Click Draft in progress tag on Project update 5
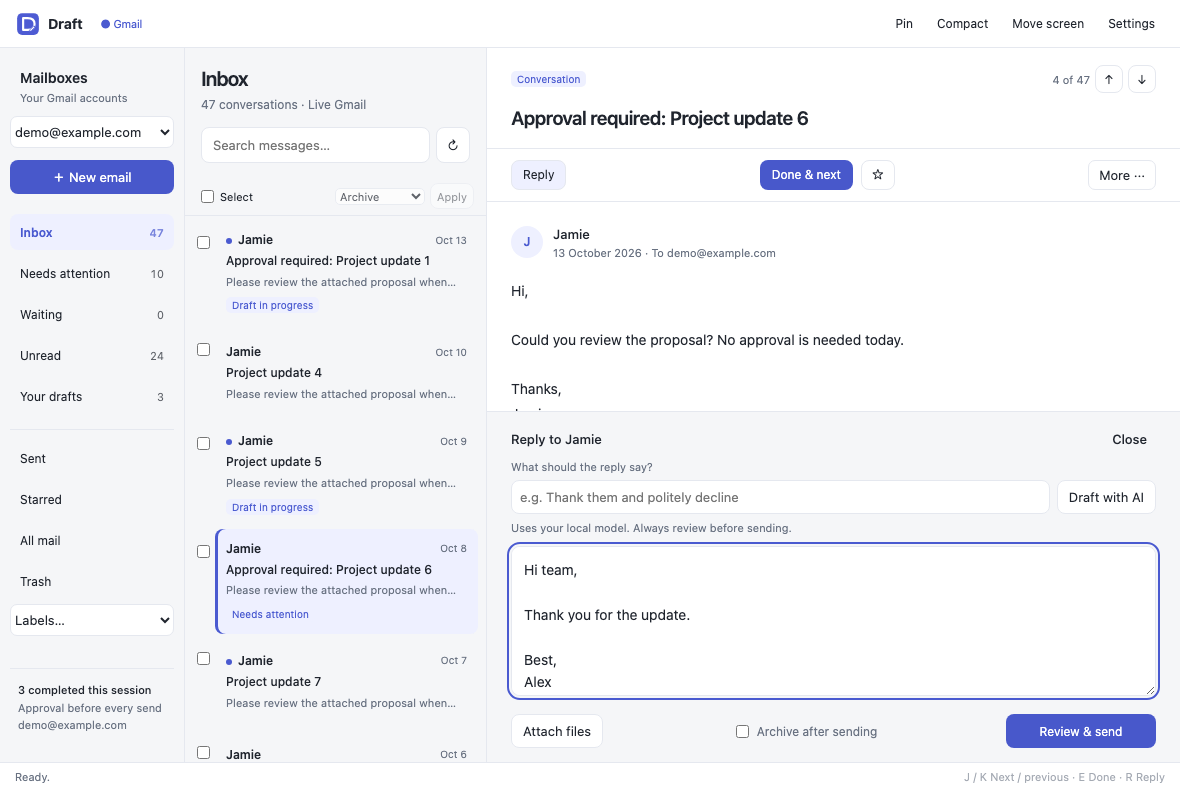 272,508
